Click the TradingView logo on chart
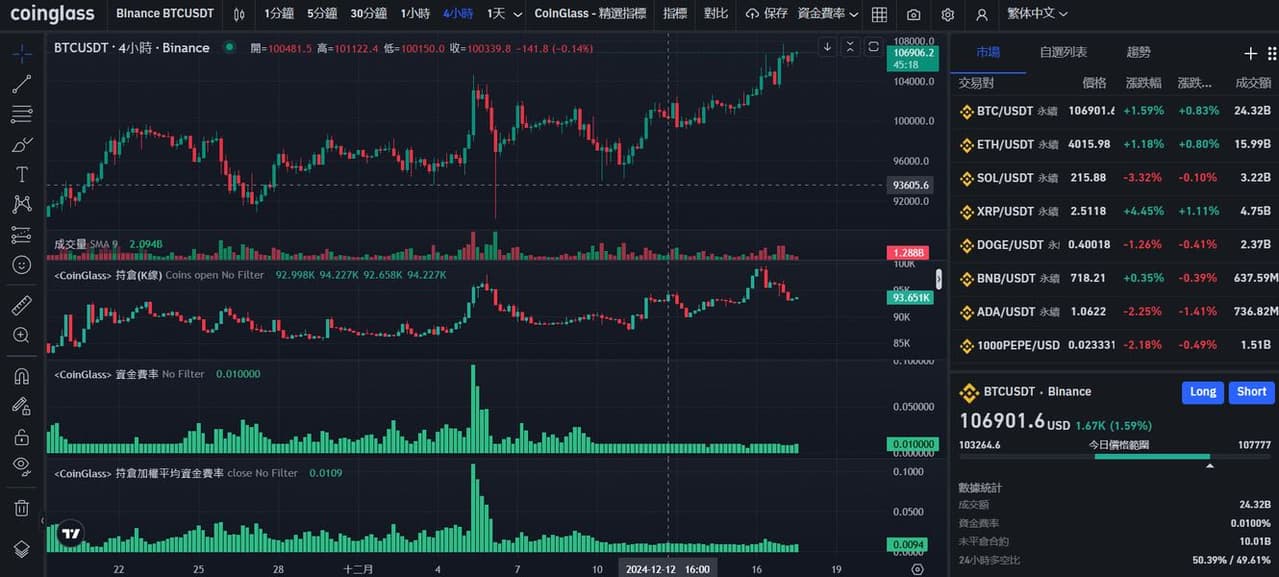Screen dimensions: 1279x577 pyautogui.click(x=70, y=533)
